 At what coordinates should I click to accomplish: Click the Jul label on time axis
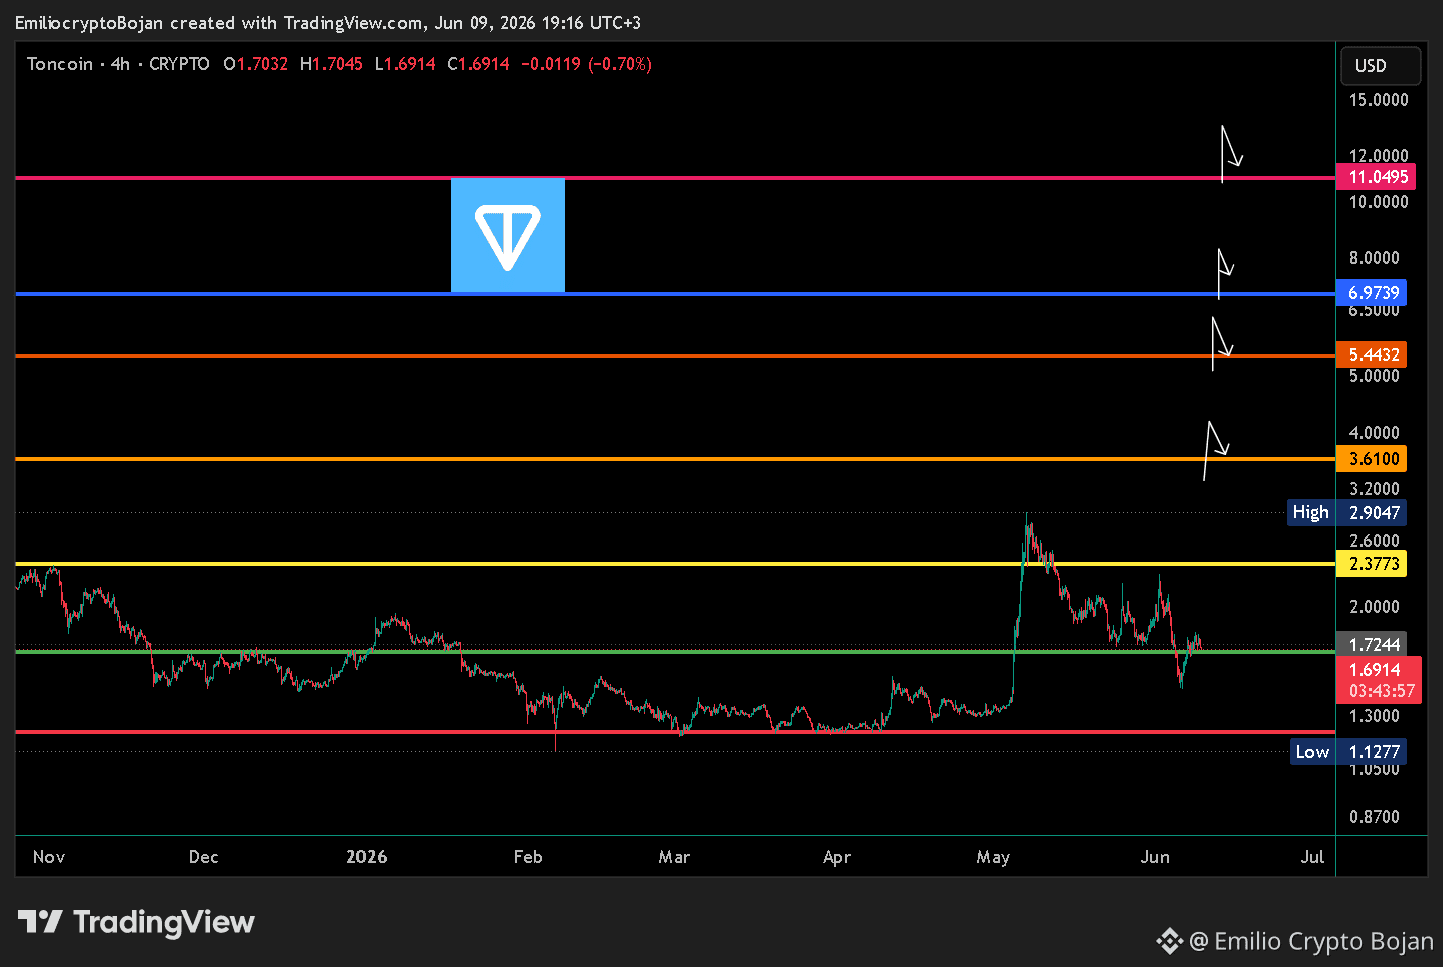click(1312, 857)
